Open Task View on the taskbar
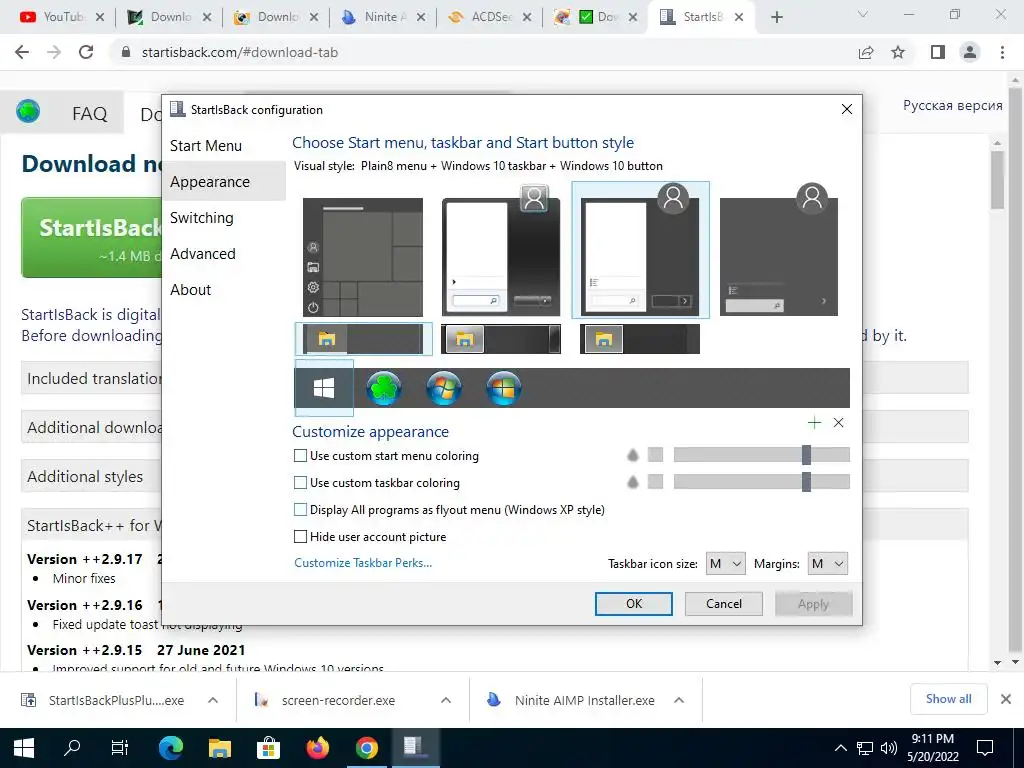Screen dimensions: 1024x768 point(120,748)
